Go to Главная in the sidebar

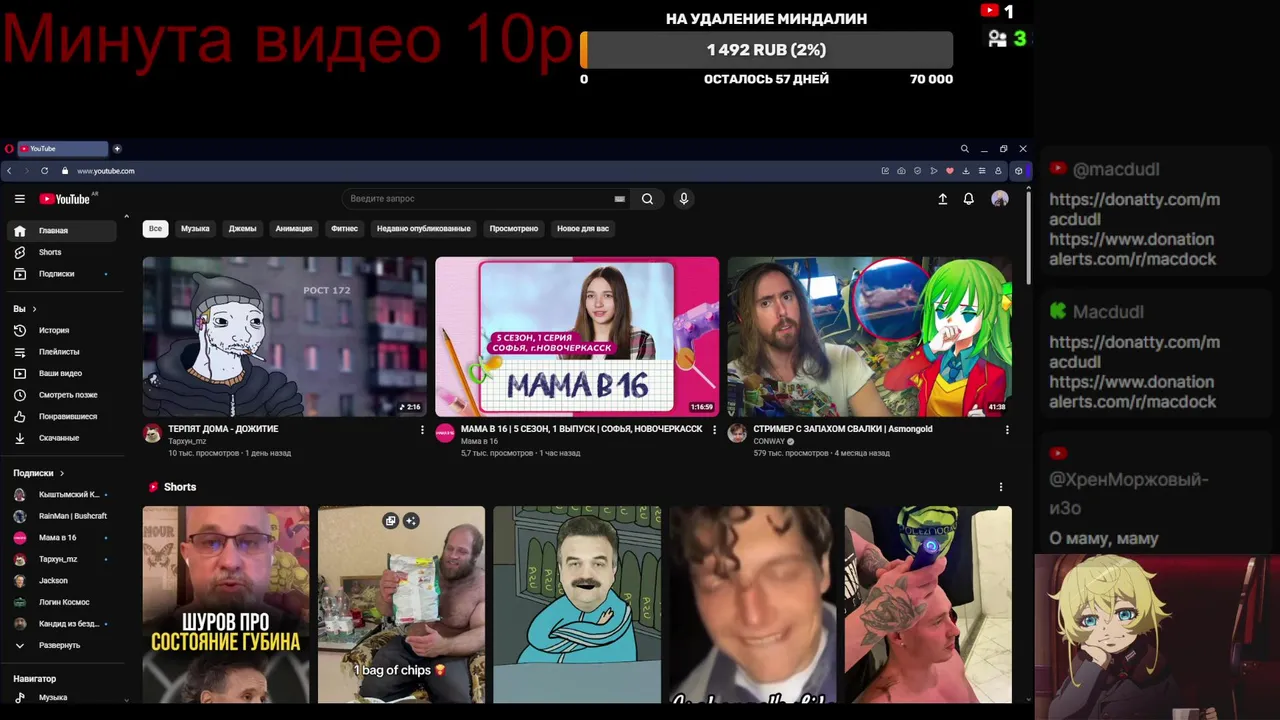coord(62,231)
